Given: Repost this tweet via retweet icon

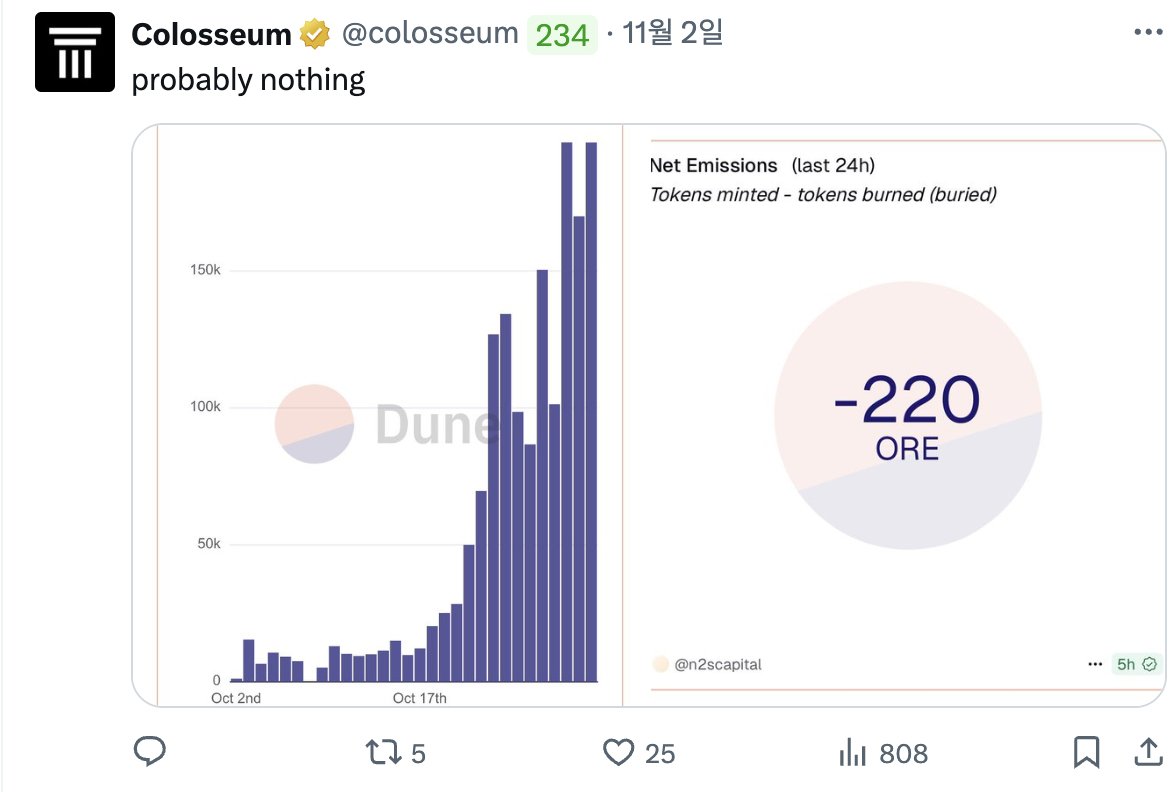Looking at the screenshot, I should click(383, 752).
